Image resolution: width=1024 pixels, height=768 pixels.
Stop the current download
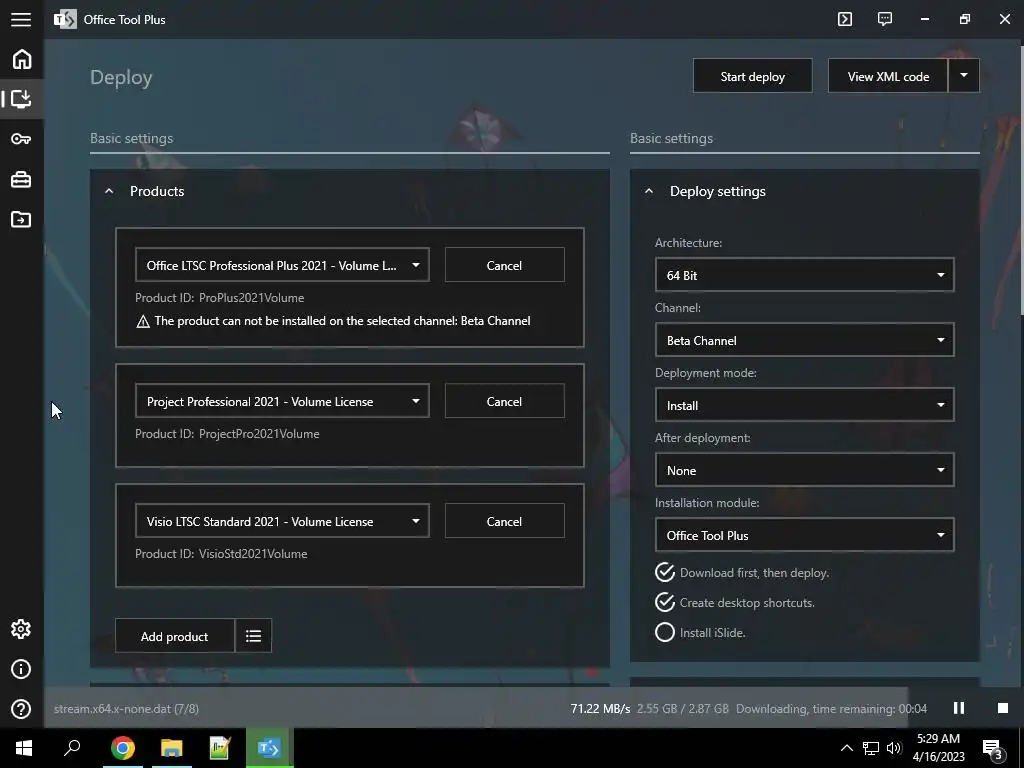1002,708
